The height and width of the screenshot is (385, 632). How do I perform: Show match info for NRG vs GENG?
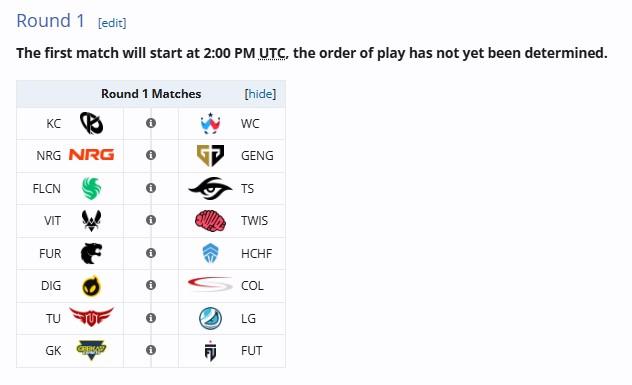click(151, 155)
